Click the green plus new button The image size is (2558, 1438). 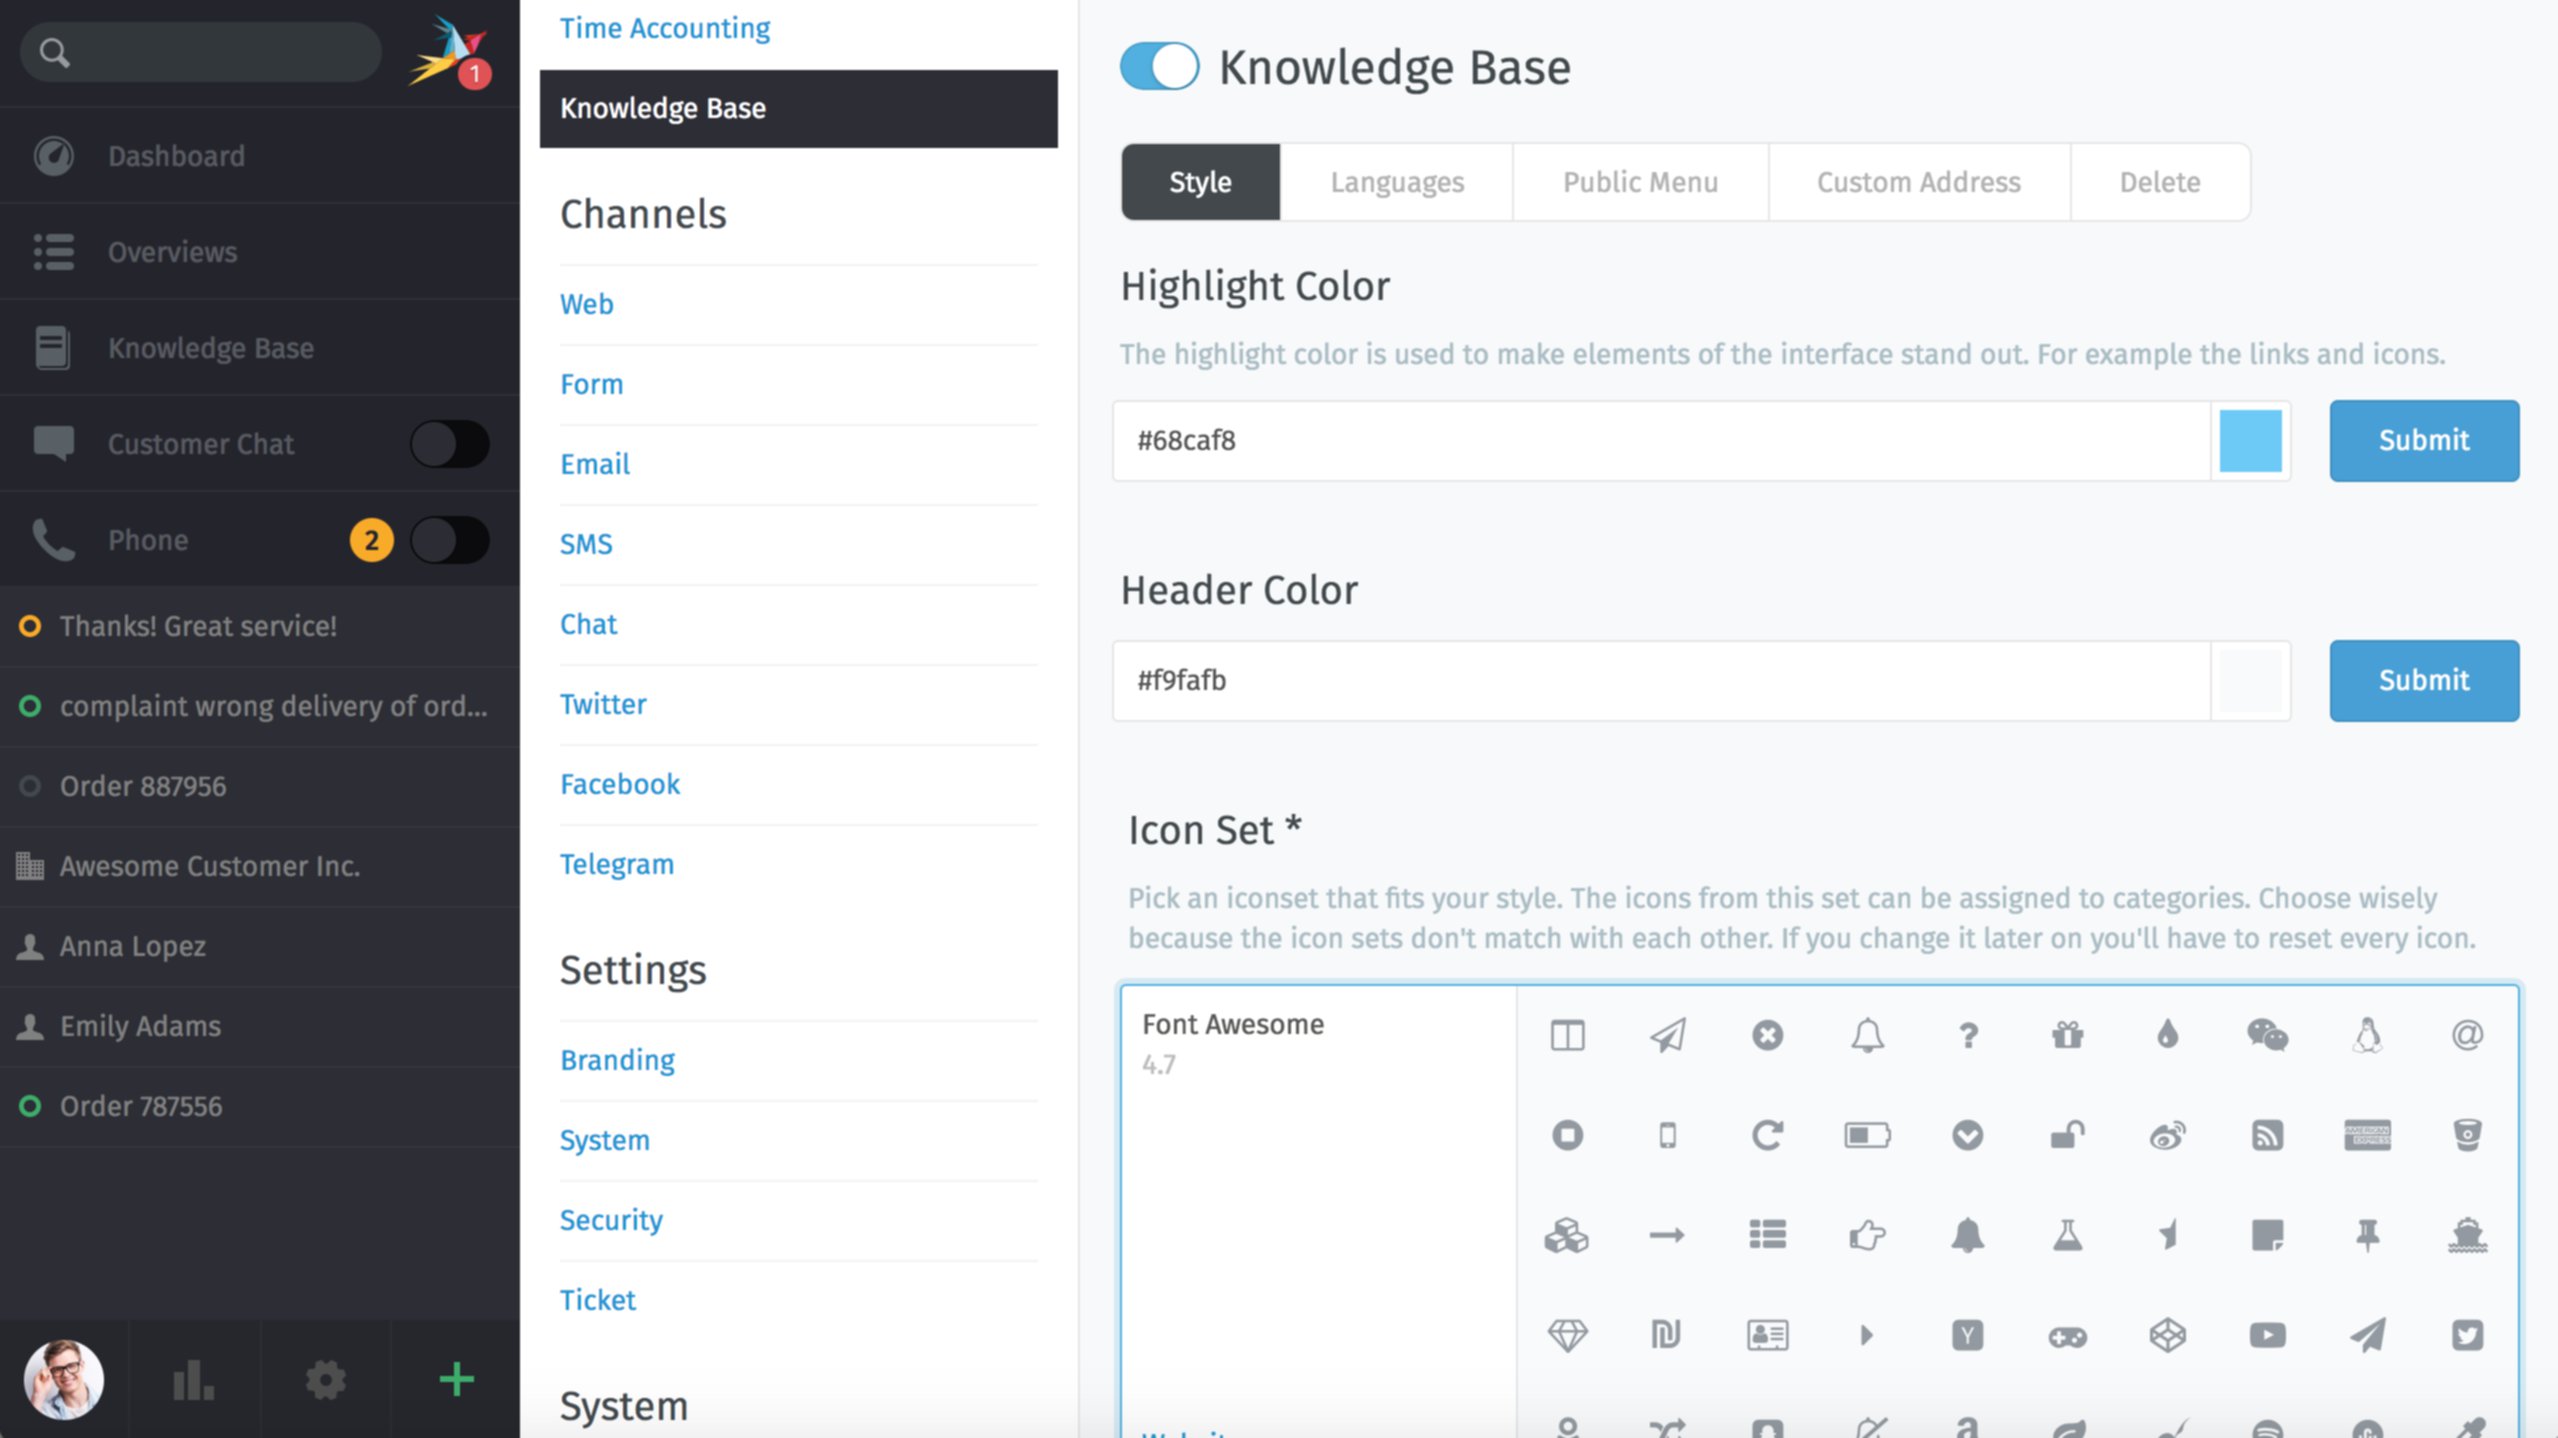pyautogui.click(x=456, y=1380)
